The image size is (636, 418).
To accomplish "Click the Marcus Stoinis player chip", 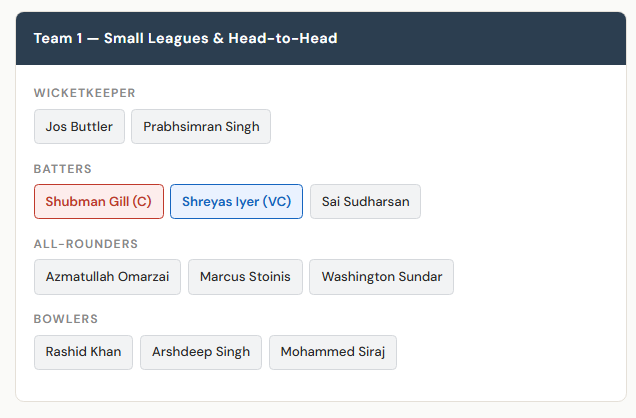I will (x=245, y=277).
